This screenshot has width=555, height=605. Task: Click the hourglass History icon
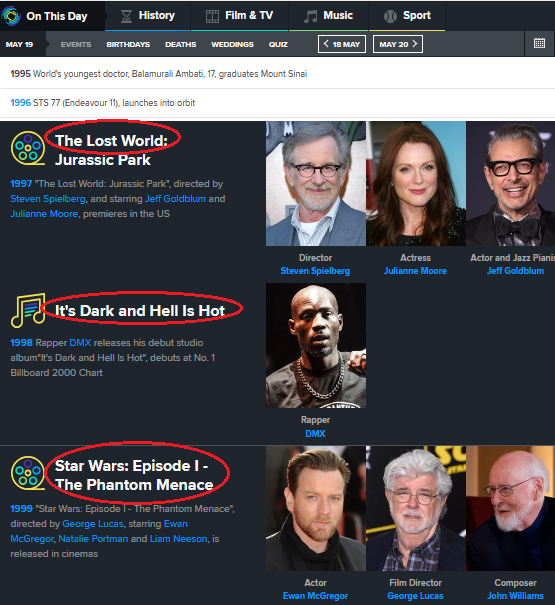(x=126, y=16)
